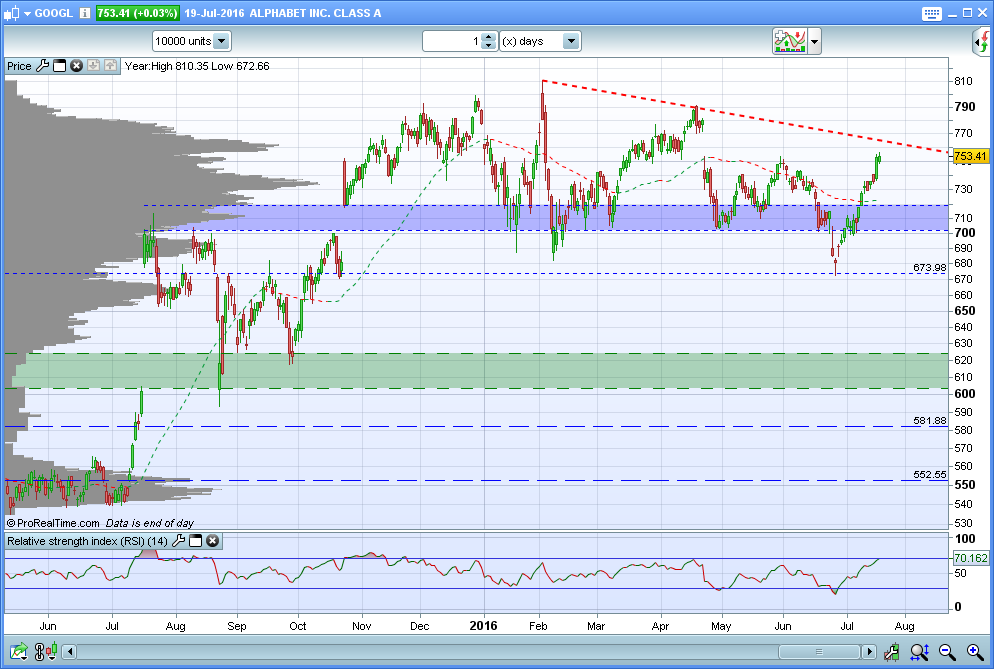Open the (x) days timeframe unit dropdown
The image size is (994, 669).
540,41
